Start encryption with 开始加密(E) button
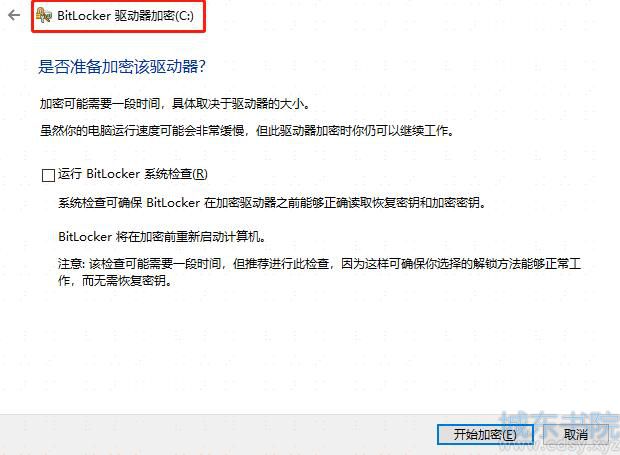 pyautogui.click(x=485, y=434)
